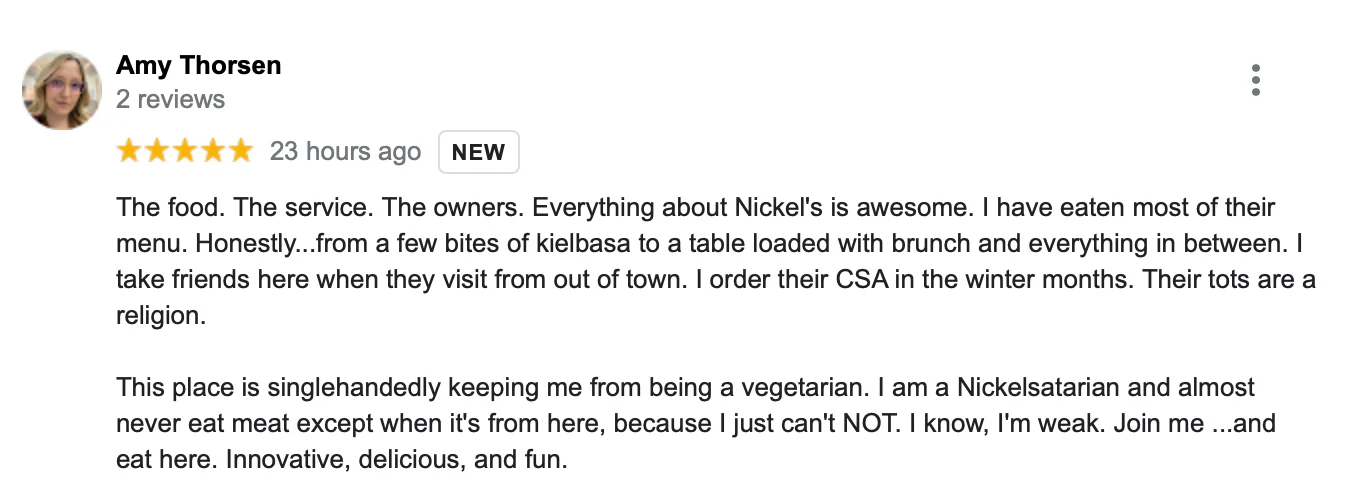Click the second star of the rating
Viewport: 1356px width, 494px height.
tap(157, 152)
